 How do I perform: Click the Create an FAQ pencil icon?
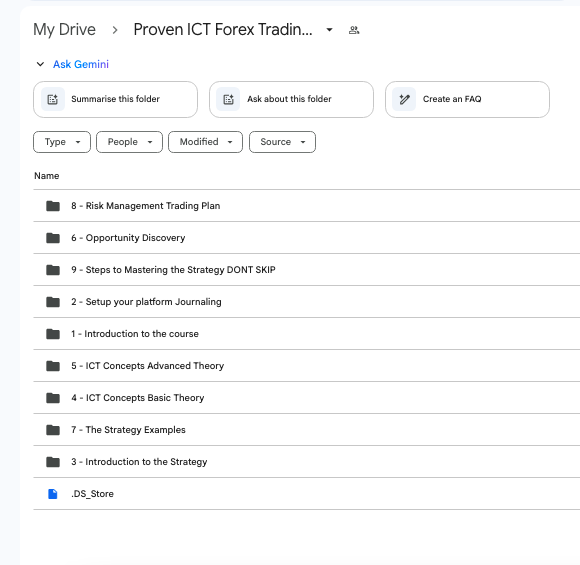coord(404,99)
